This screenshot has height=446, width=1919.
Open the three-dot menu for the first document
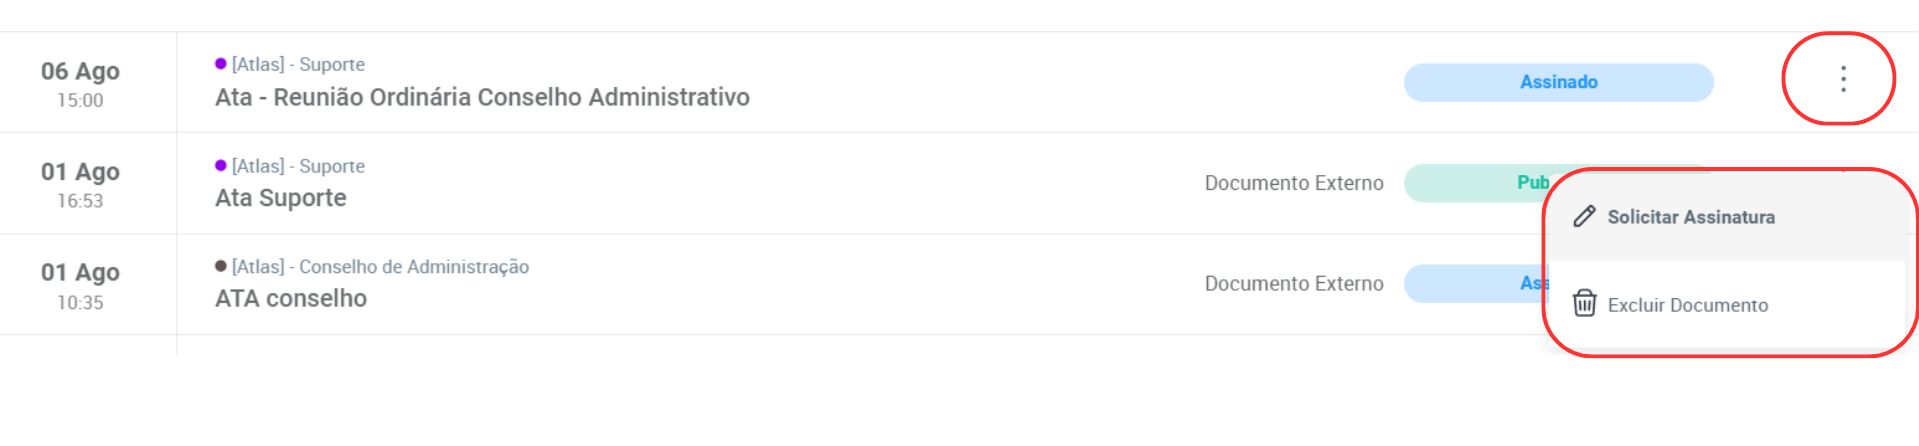[1843, 79]
